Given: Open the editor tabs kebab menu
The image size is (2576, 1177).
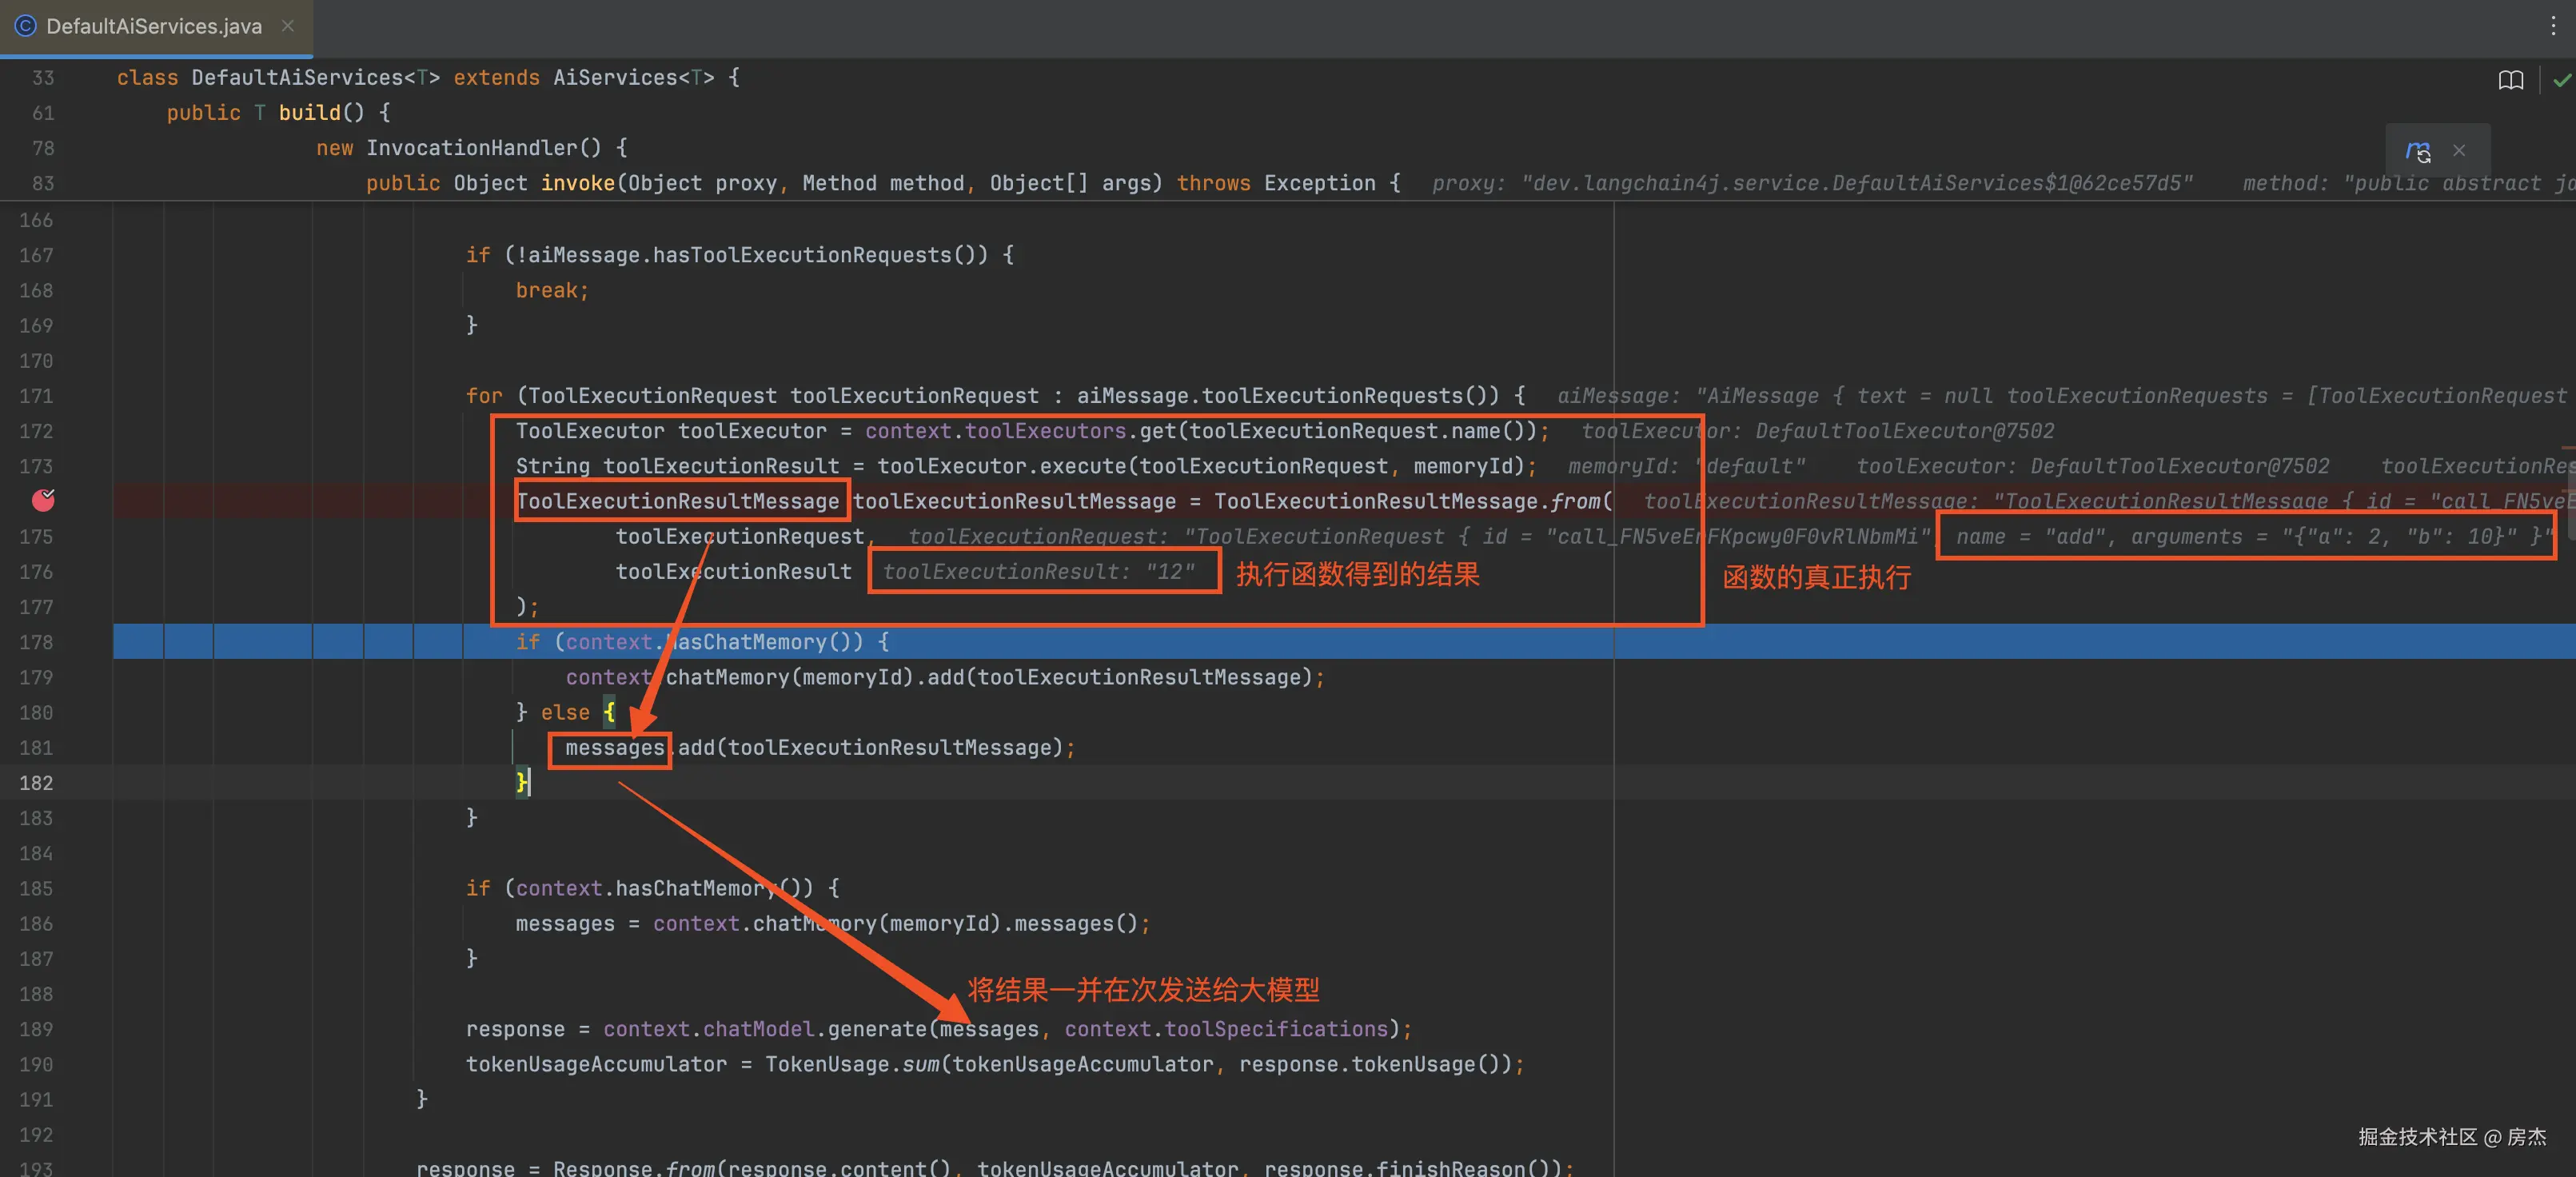Looking at the screenshot, I should tap(2553, 26).
